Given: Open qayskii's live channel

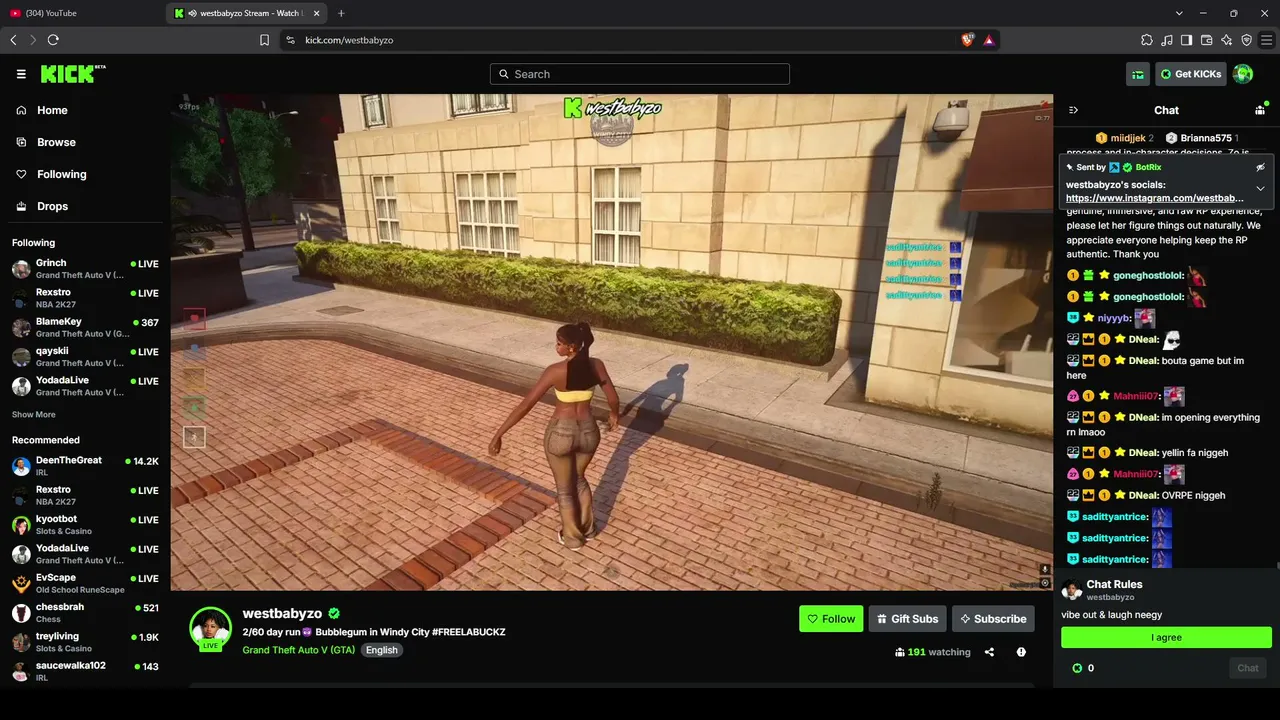Looking at the screenshot, I should (x=85, y=357).
